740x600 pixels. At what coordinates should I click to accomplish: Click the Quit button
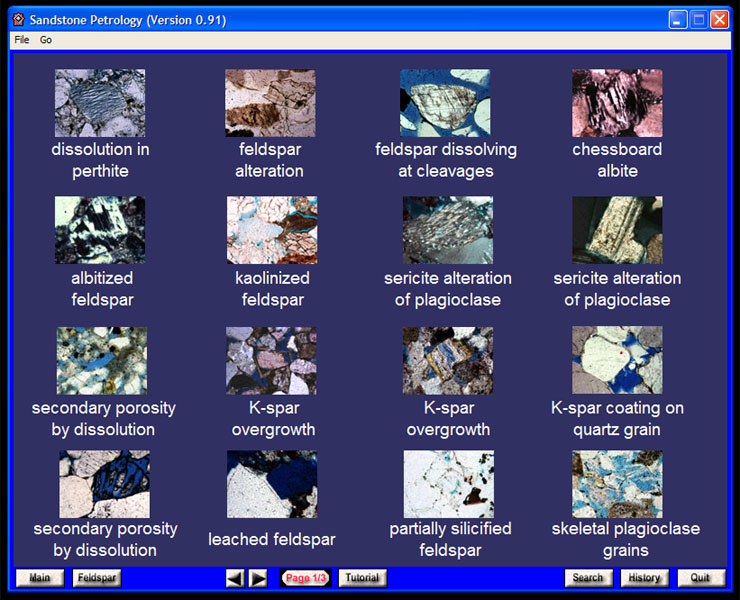click(x=701, y=578)
